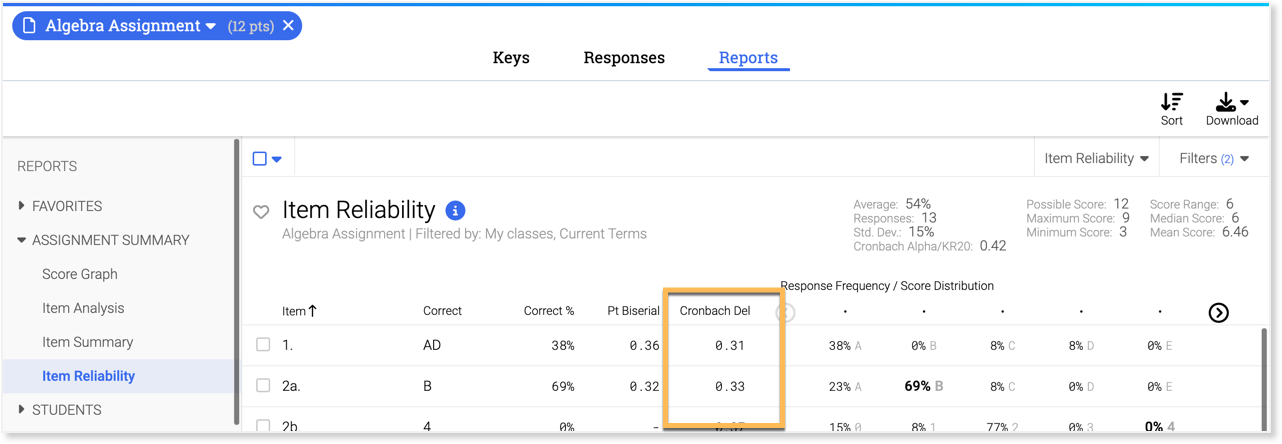Viewport: 1282px width, 444px height.
Task: Switch to the Responses tab
Action: tap(624, 58)
